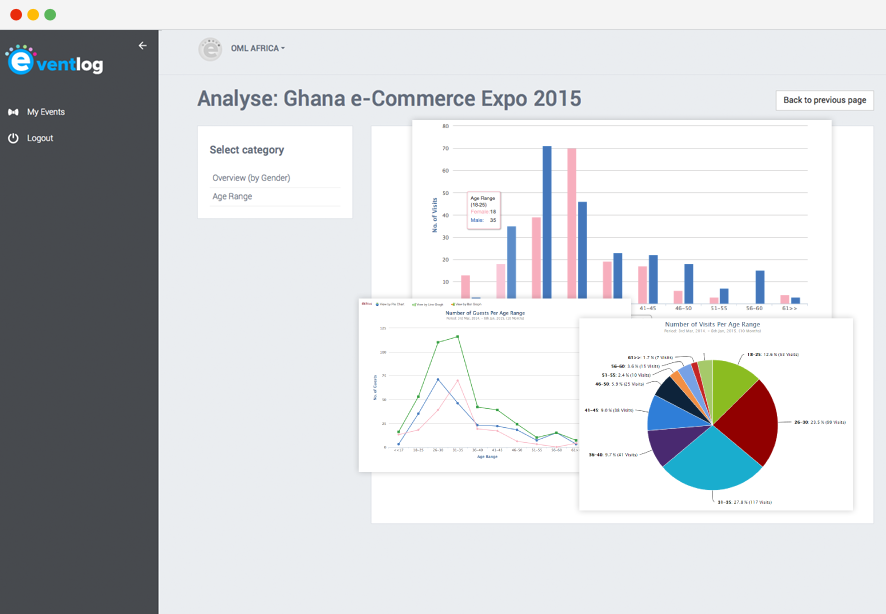Click the Logout power icon
Screen dimensions: 886x614
[x=13, y=138]
